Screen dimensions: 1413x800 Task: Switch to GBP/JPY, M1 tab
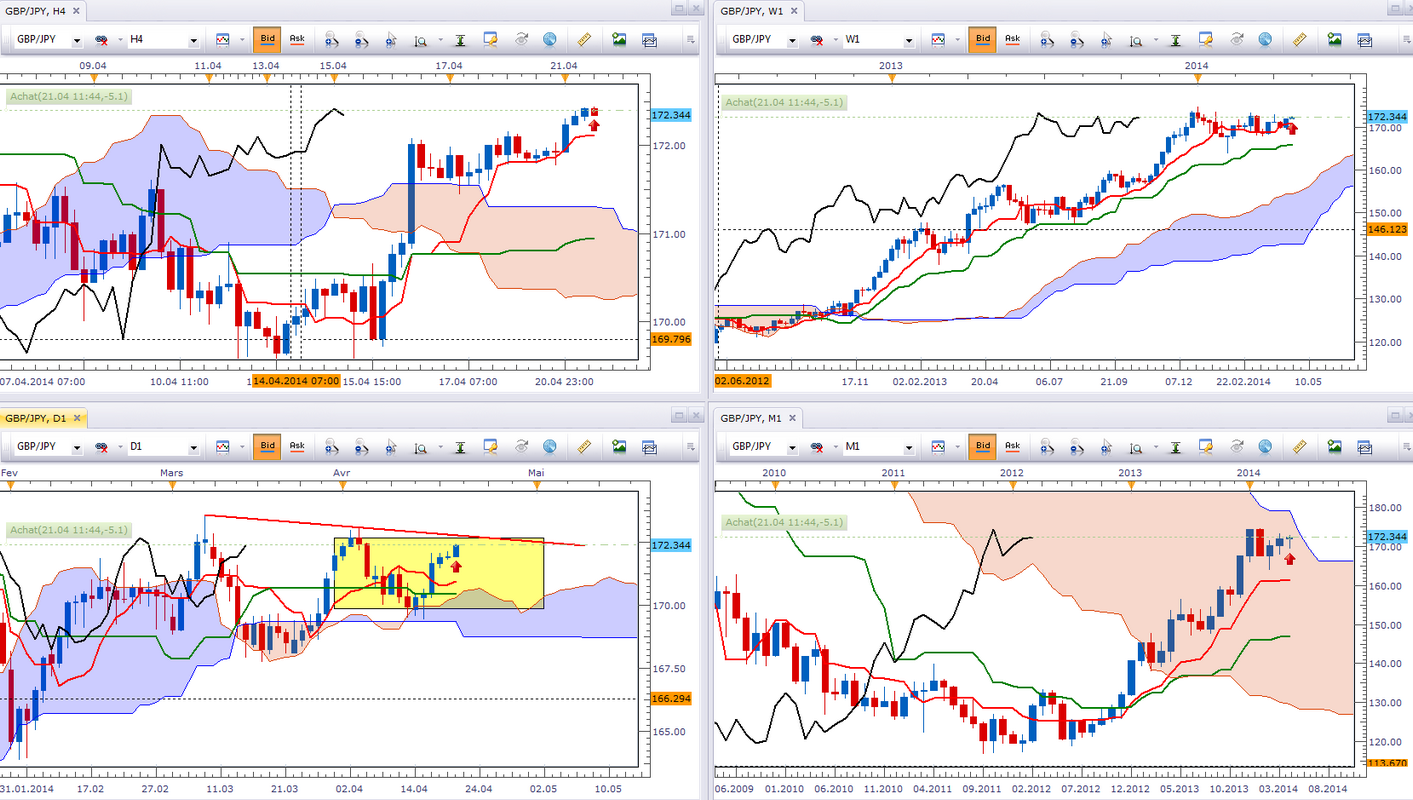tap(760, 417)
